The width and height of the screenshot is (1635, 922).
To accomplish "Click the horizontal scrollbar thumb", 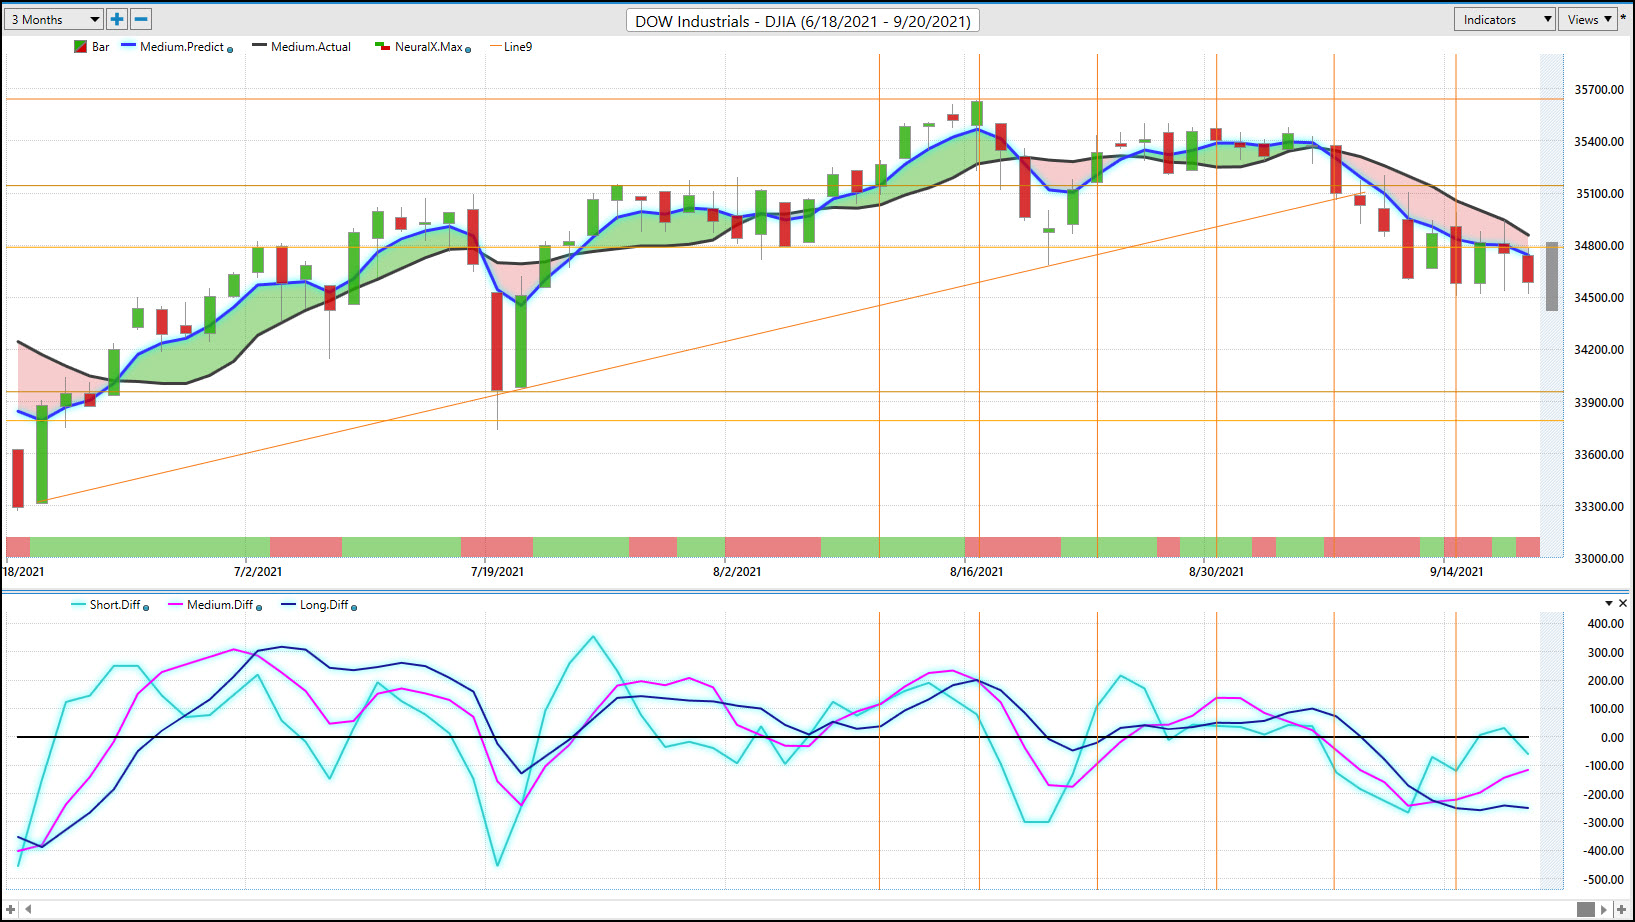I will click(x=1586, y=909).
